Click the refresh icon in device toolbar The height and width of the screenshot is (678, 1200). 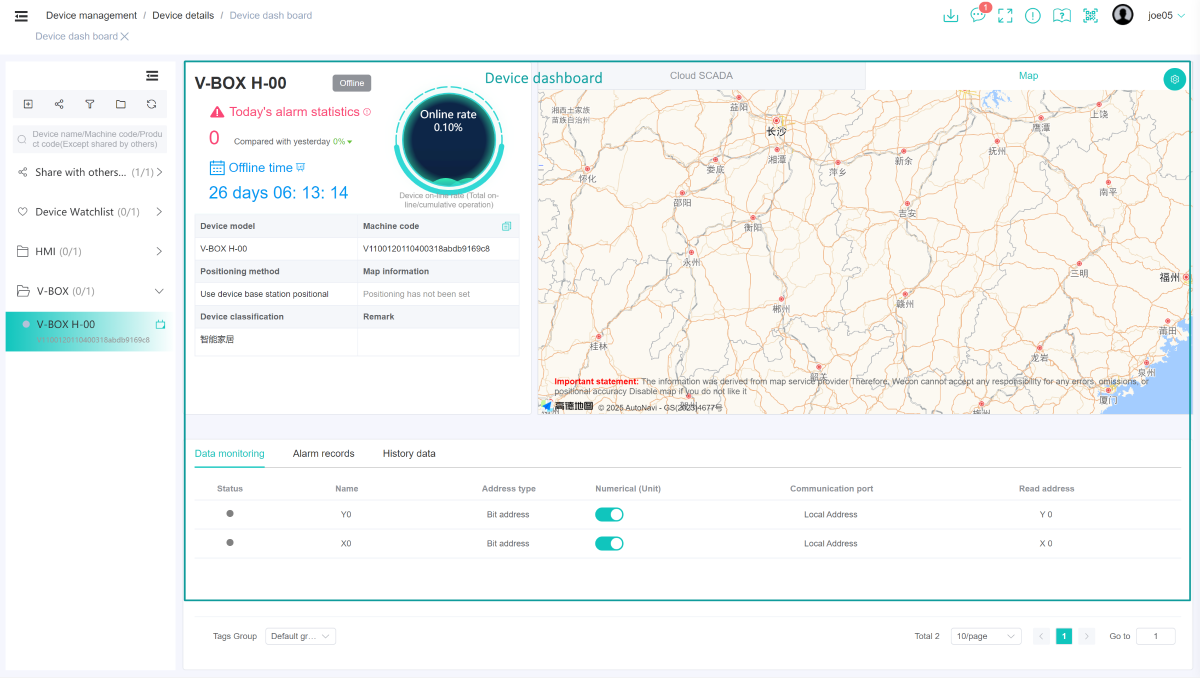[x=151, y=104]
